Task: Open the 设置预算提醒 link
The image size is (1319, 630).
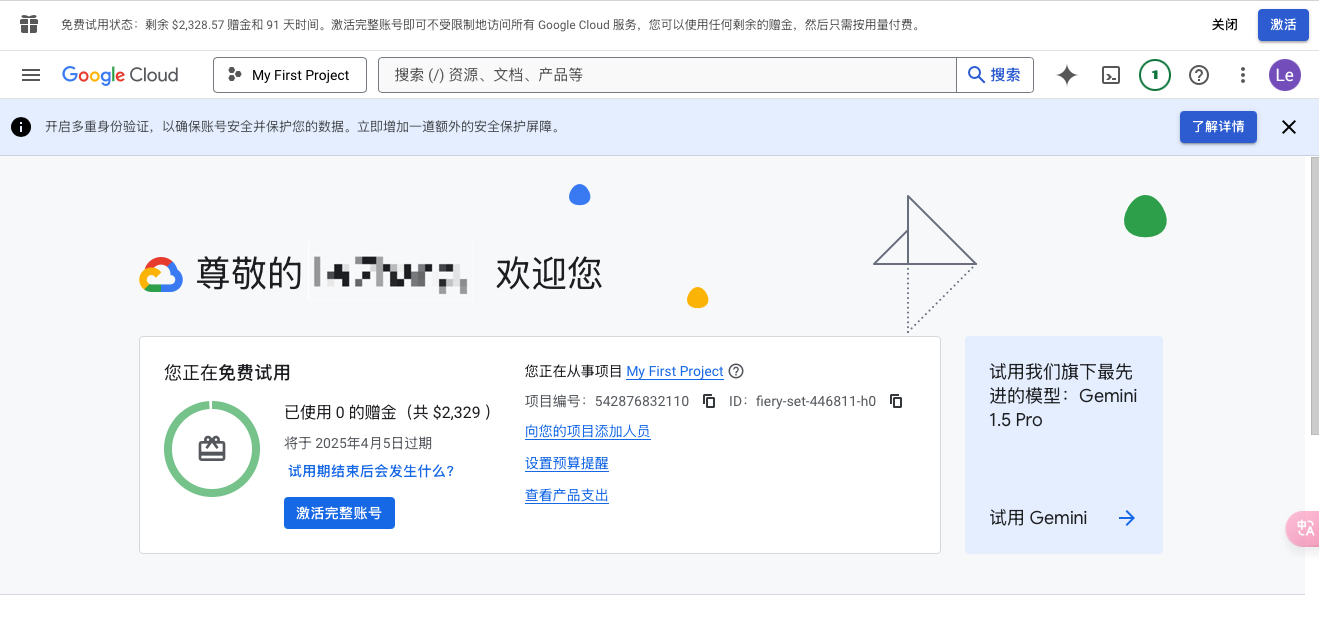Action: (x=567, y=463)
